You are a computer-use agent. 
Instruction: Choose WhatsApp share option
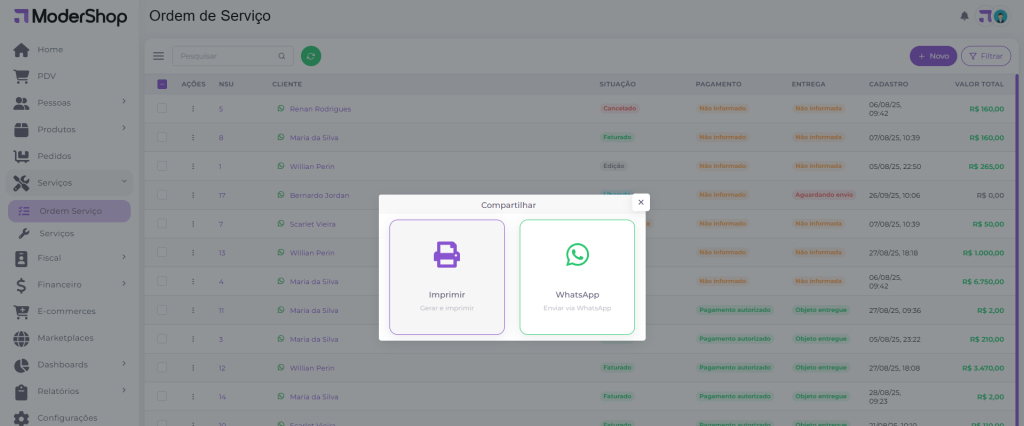(577, 276)
